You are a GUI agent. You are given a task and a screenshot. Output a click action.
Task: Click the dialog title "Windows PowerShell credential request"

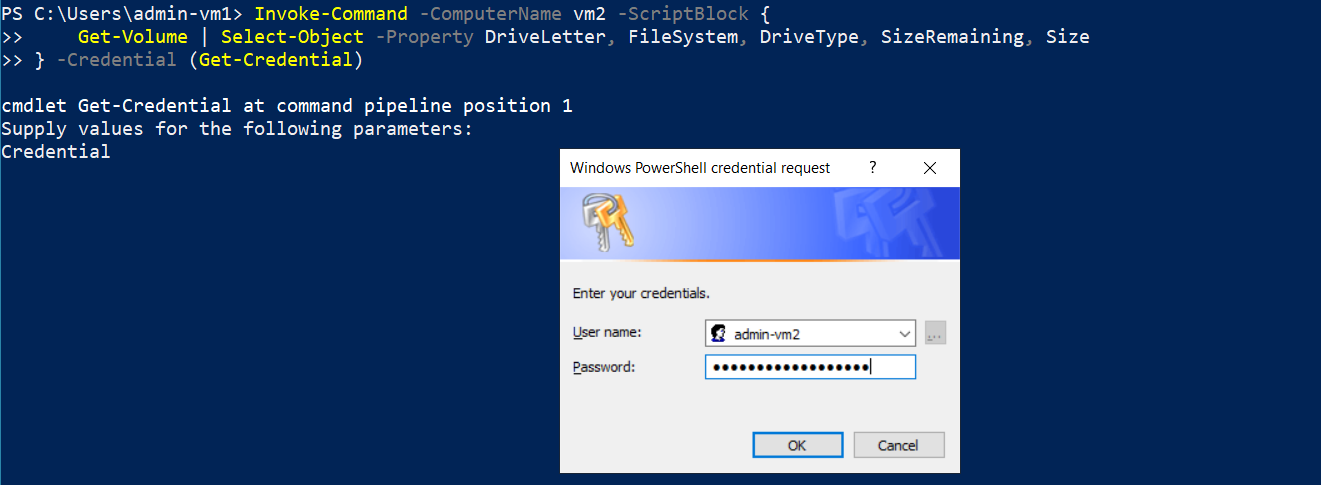pyautogui.click(x=700, y=168)
